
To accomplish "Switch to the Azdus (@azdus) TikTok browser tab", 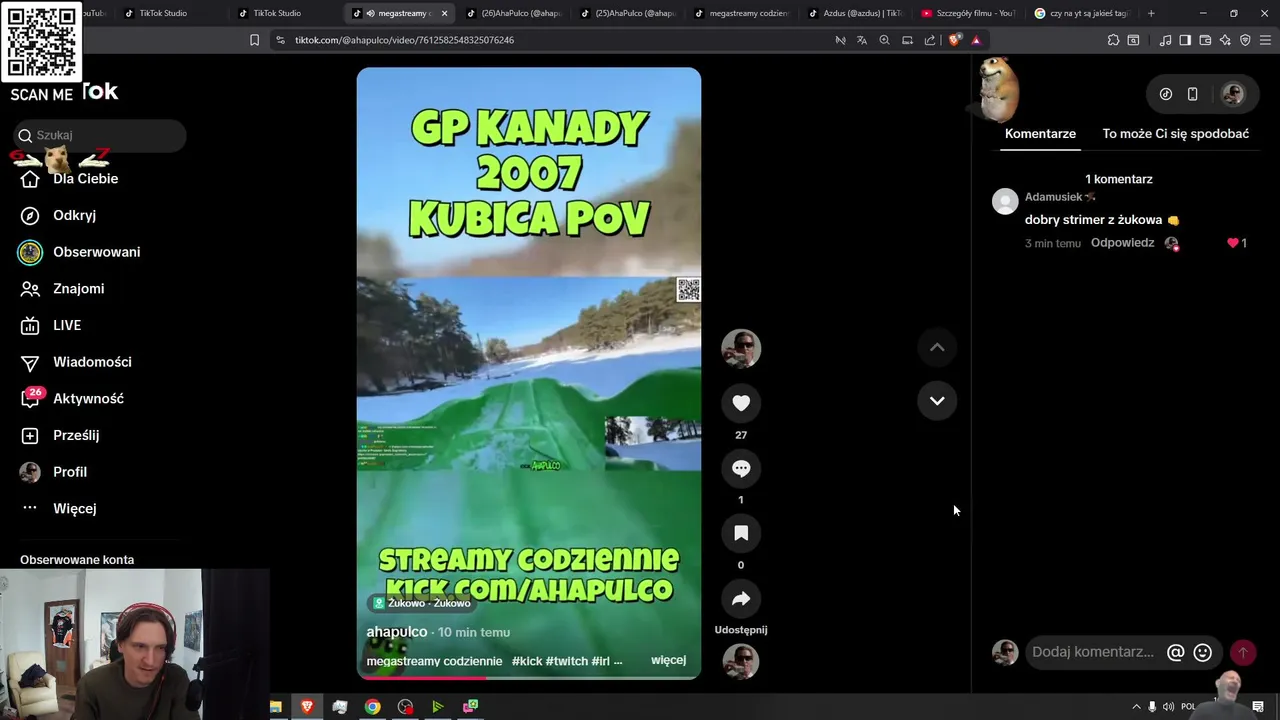I will [x=857, y=13].
